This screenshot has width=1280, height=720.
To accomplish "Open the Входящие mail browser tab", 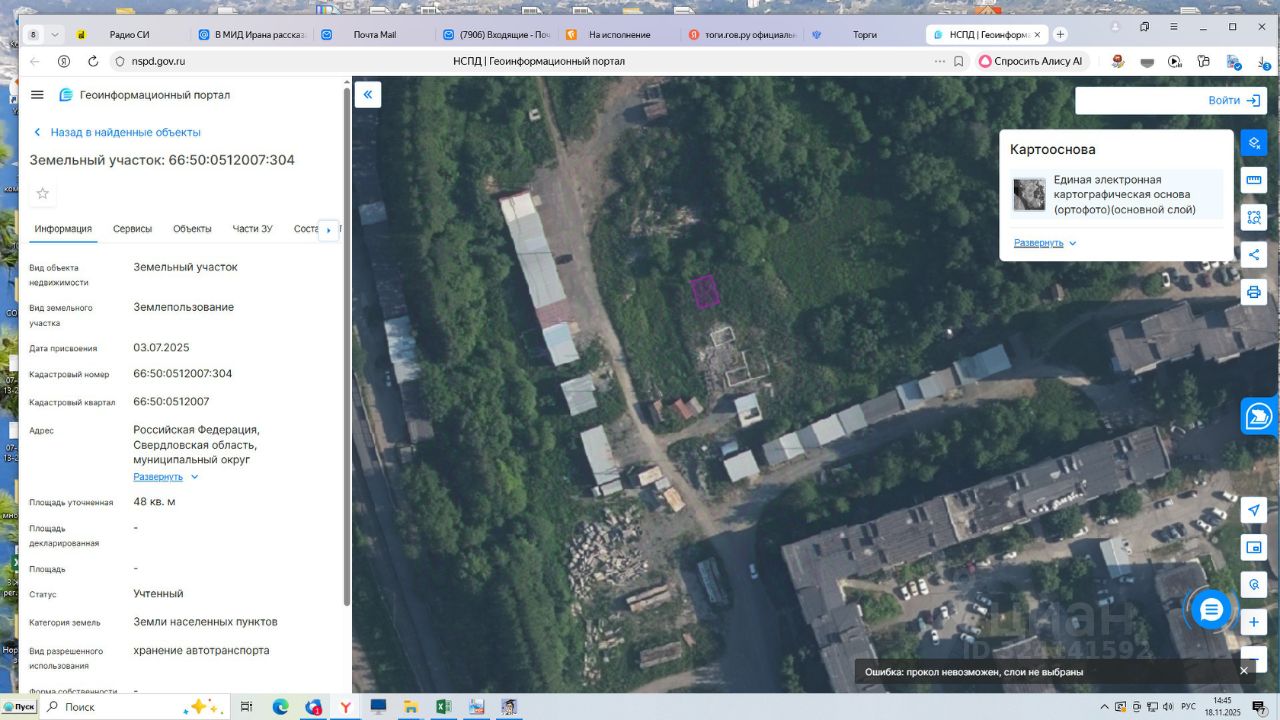I will pos(496,34).
